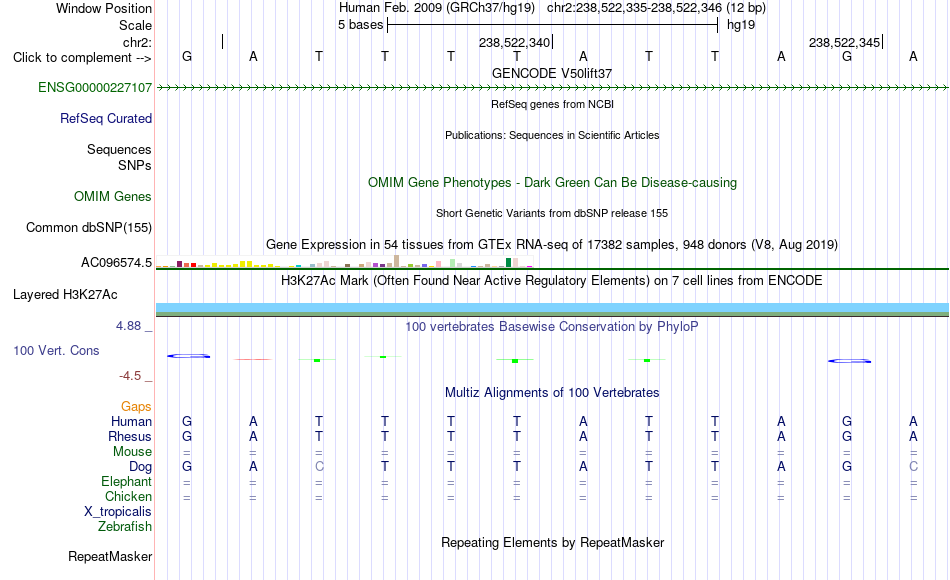Click the orange Gaps label

coord(136,406)
